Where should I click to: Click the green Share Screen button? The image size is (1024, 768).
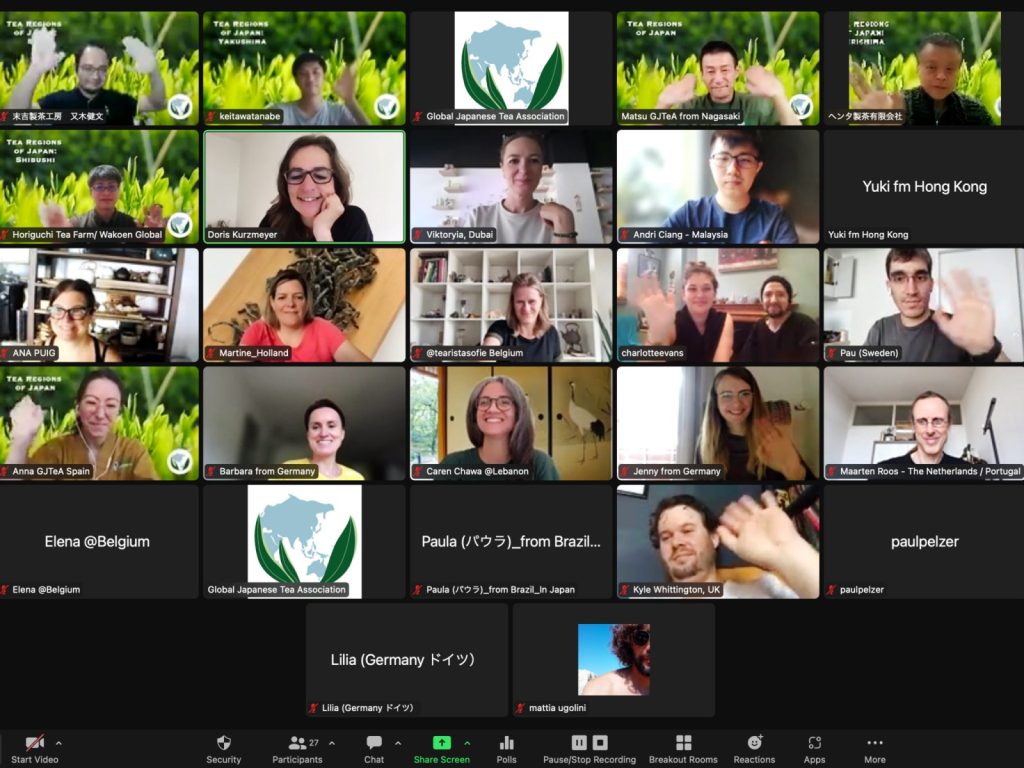tap(441, 743)
